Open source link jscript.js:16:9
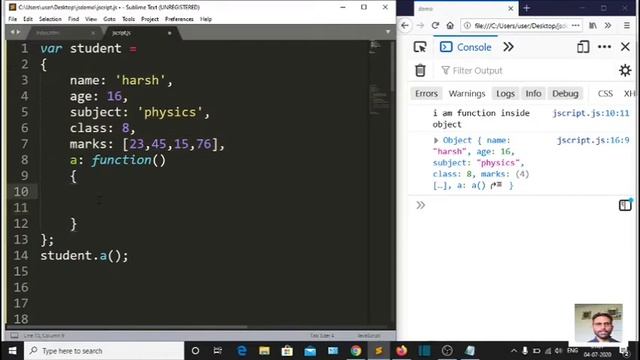This screenshot has height=360, width=640. click(x=593, y=140)
